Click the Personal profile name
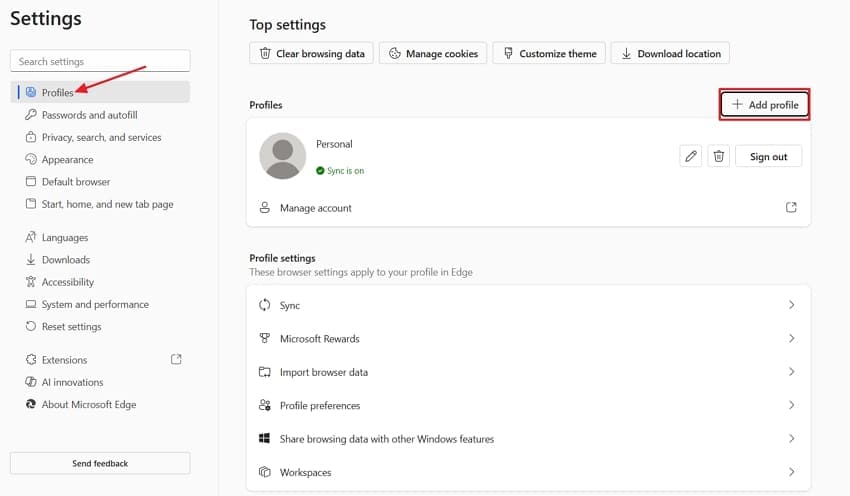This screenshot has height=496, width=850. (334, 144)
